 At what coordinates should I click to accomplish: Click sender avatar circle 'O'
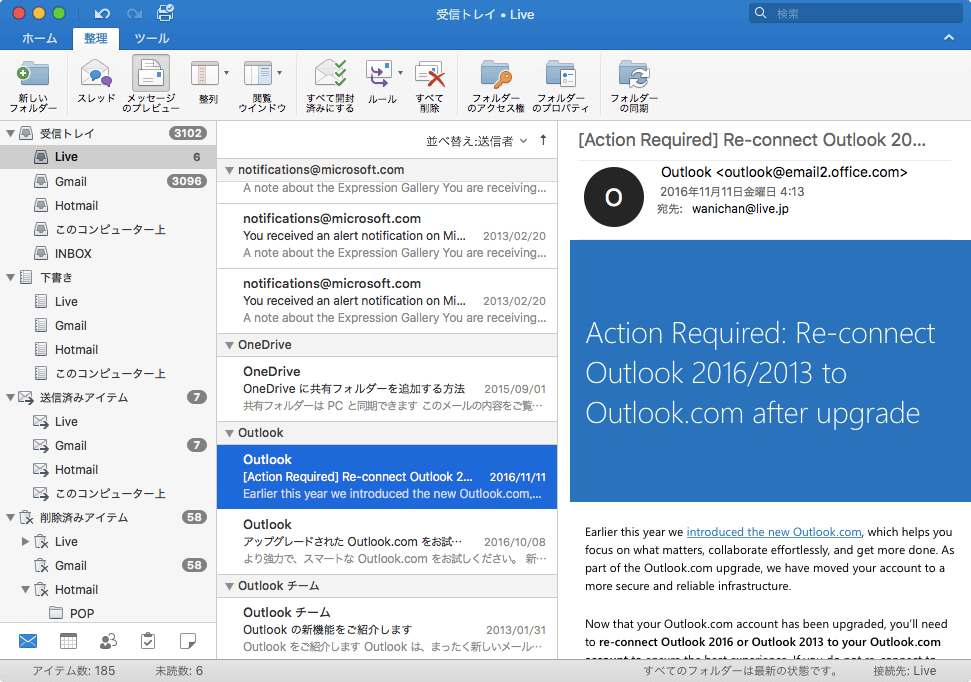coord(614,197)
